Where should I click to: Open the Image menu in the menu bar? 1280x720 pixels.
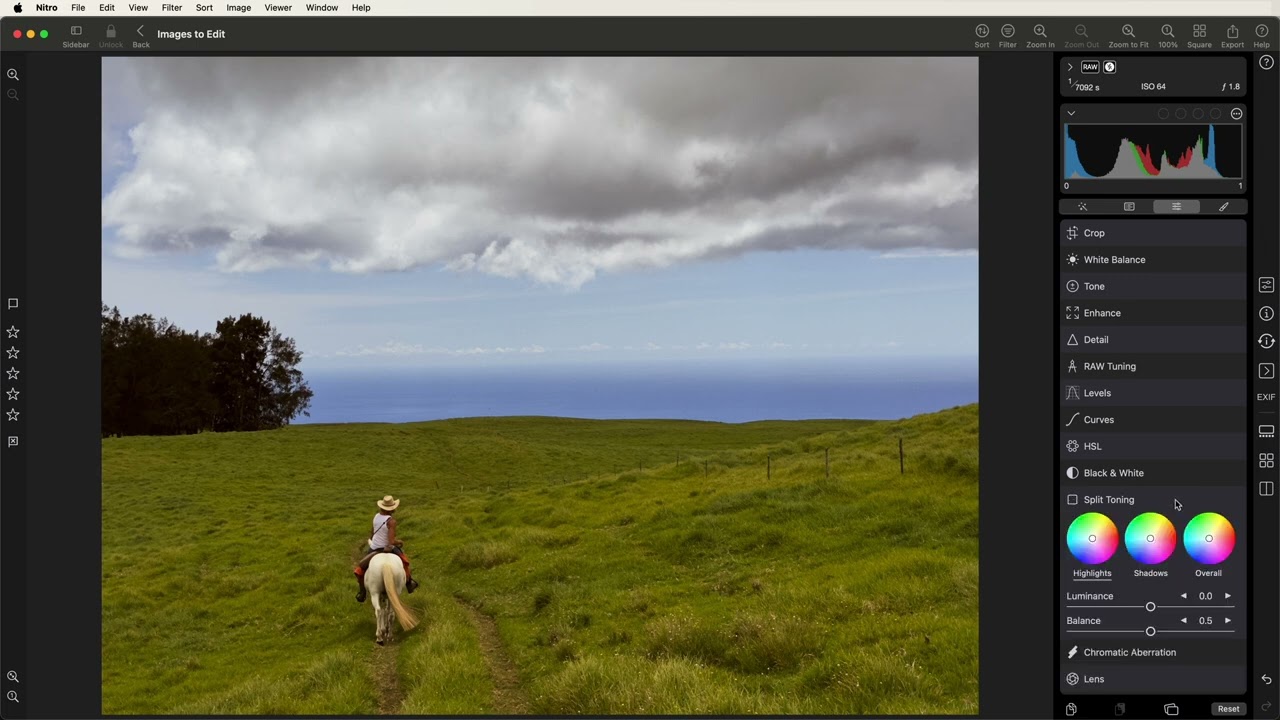tap(239, 8)
